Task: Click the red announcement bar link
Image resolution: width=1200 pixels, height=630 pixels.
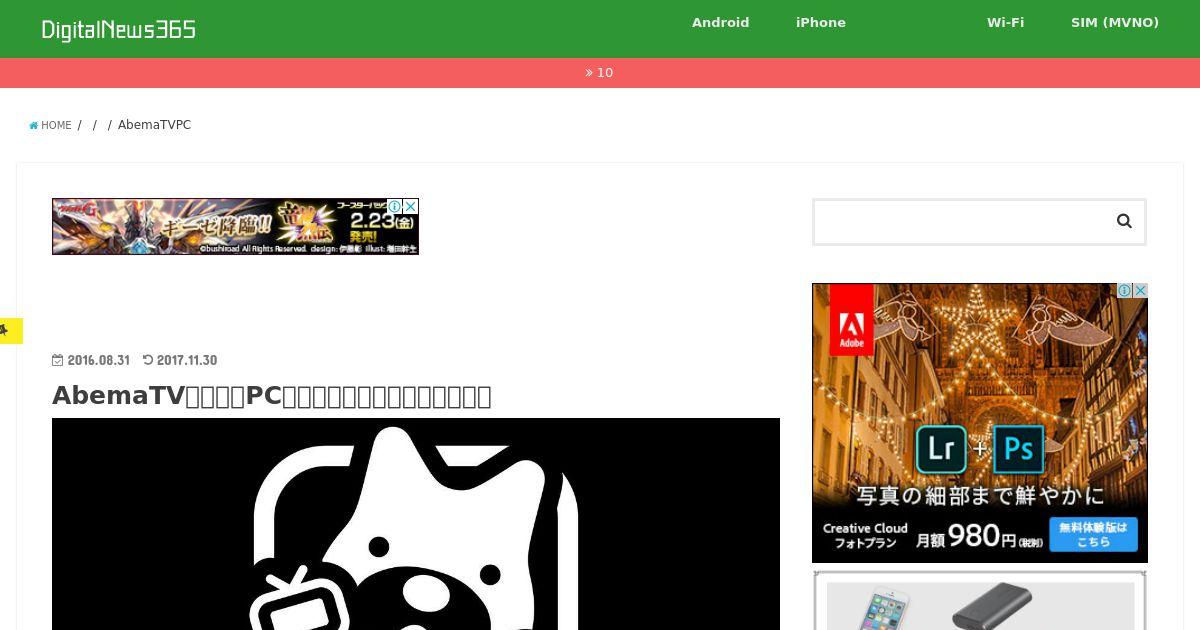Action: tap(599, 73)
